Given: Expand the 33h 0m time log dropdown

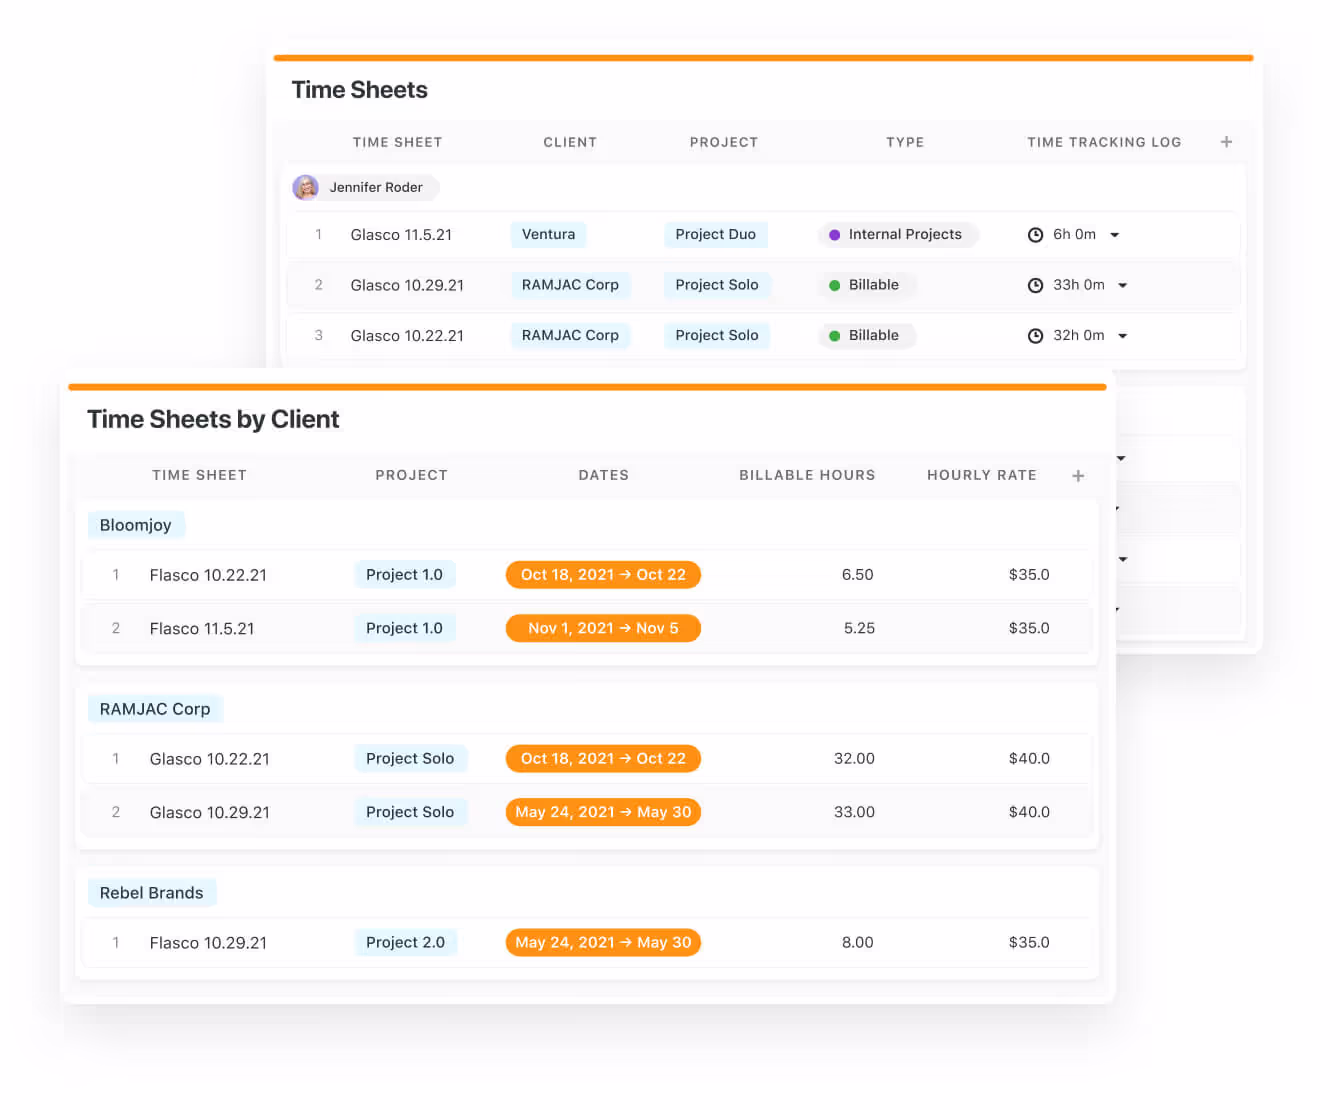Looking at the screenshot, I should point(1123,286).
